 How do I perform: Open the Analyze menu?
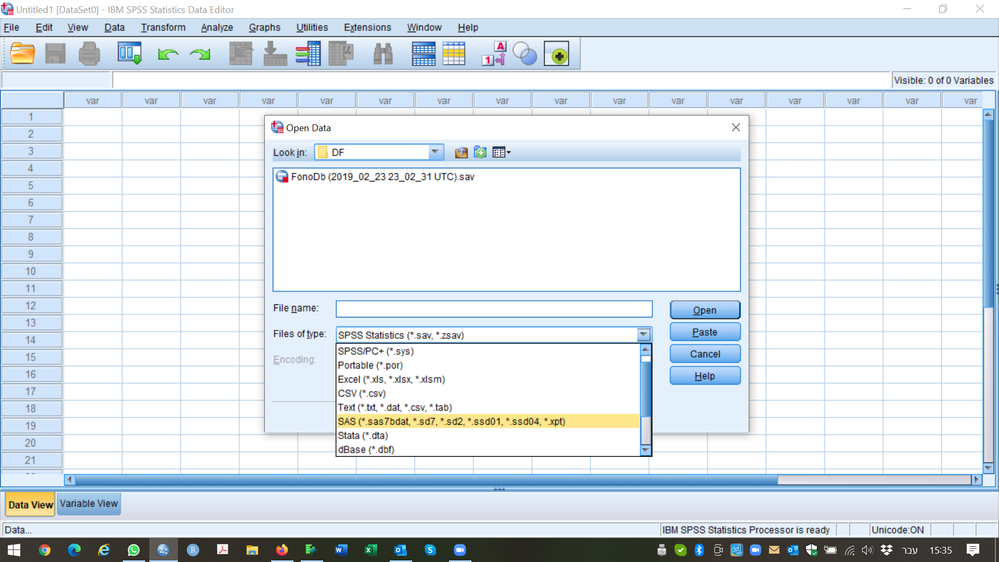[217, 27]
